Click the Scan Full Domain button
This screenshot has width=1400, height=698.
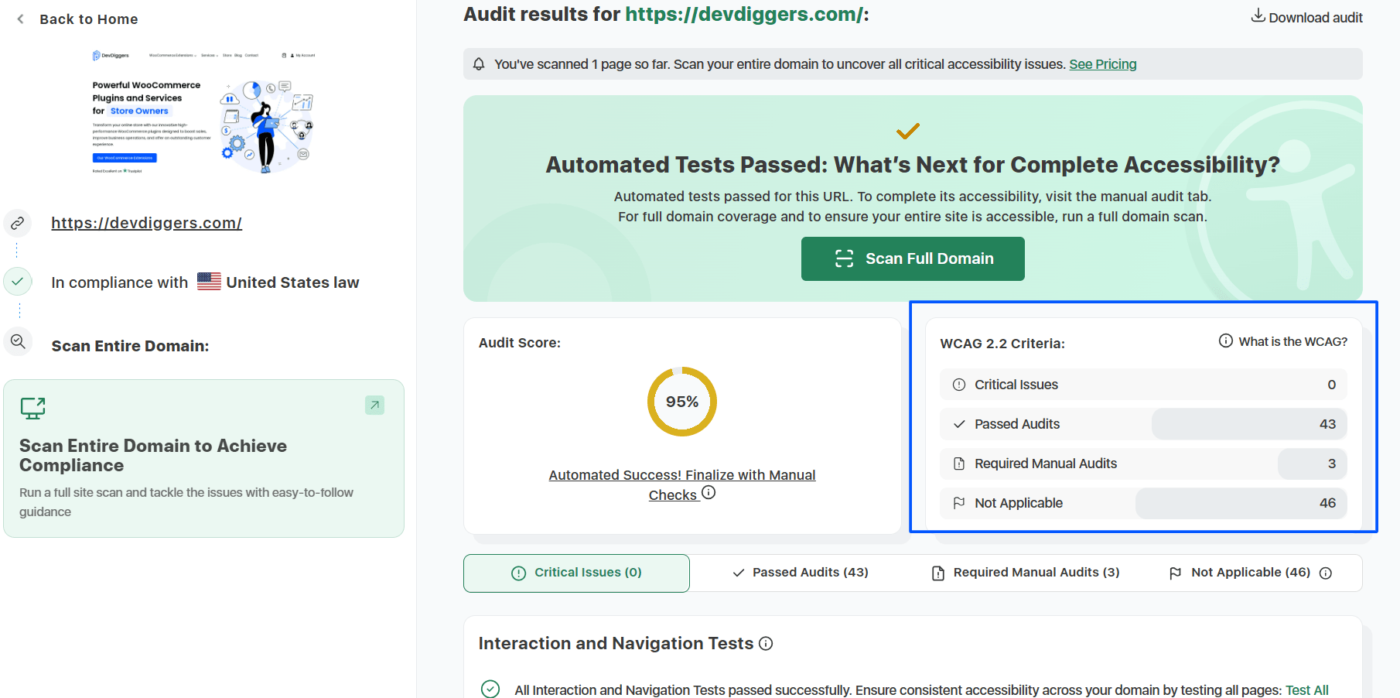click(x=913, y=259)
